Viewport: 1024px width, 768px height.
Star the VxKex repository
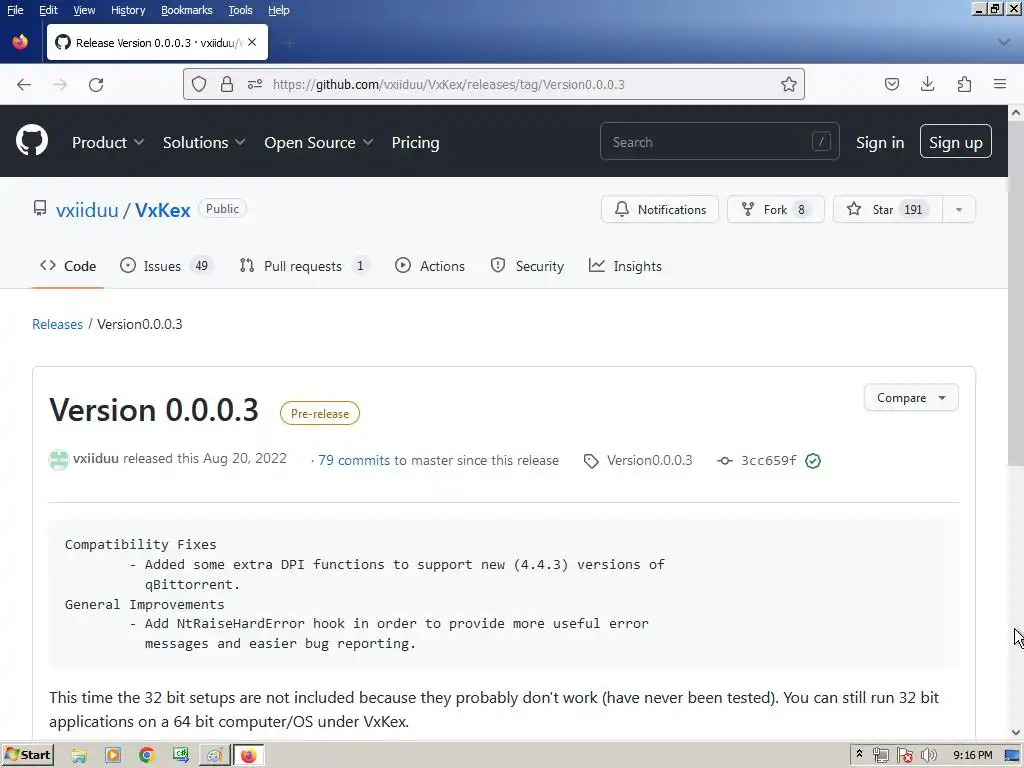[888, 210]
